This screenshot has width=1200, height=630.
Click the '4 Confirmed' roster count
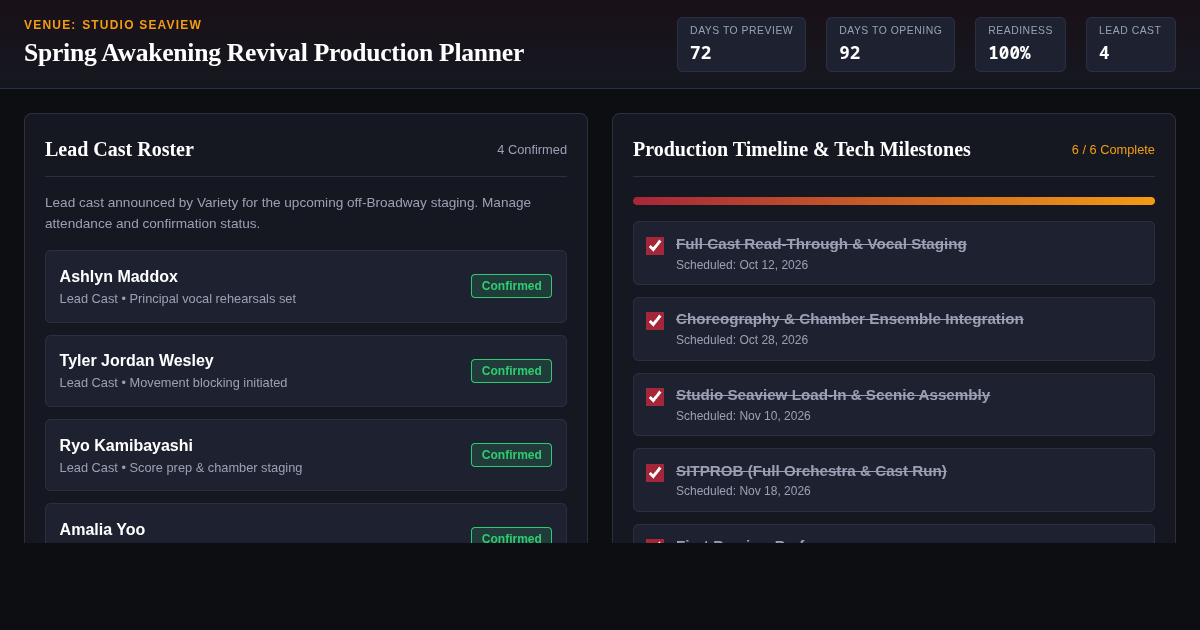click(x=532, y=150)
